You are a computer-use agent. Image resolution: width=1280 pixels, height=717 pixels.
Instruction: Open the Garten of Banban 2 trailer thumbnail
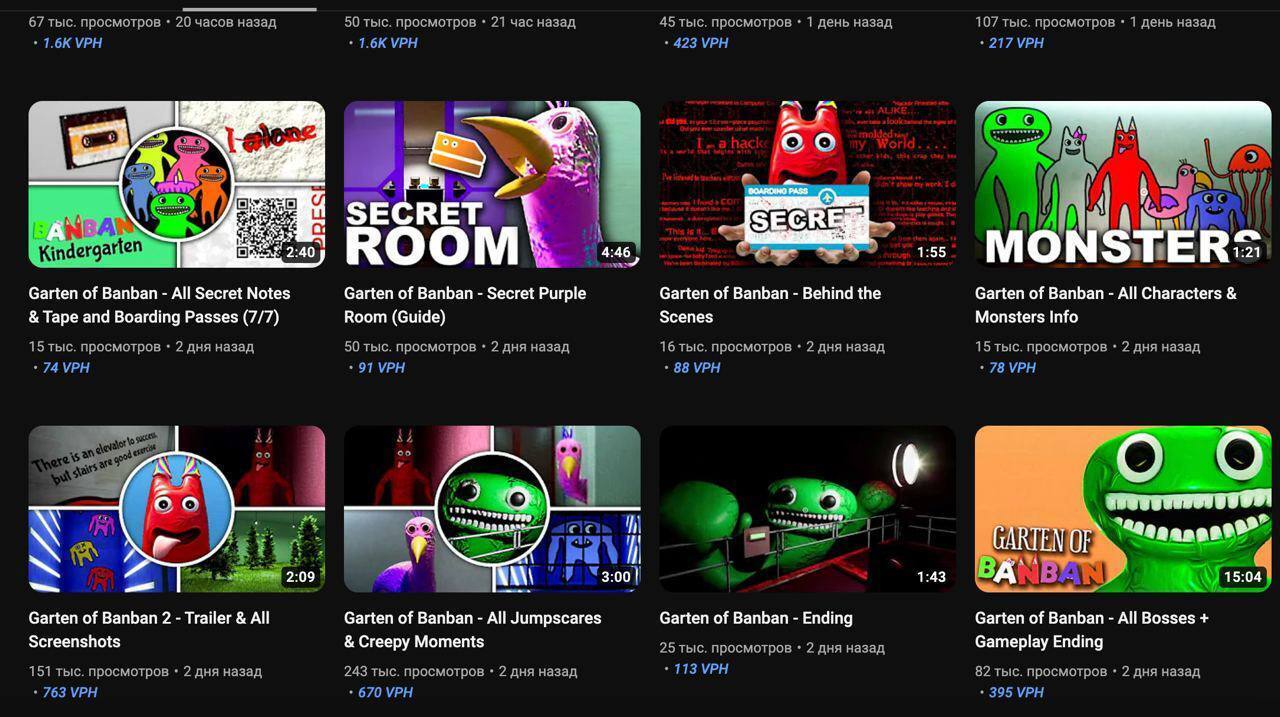[x=176, y=509]
